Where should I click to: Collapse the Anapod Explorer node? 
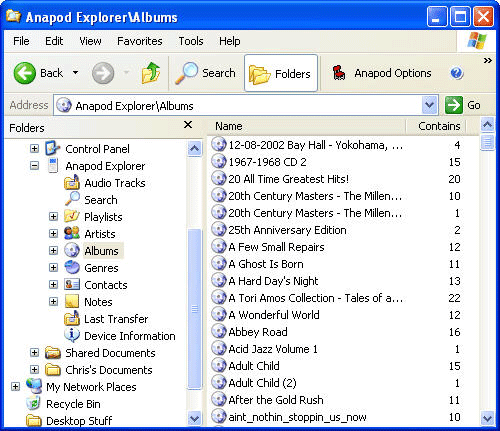34,165
